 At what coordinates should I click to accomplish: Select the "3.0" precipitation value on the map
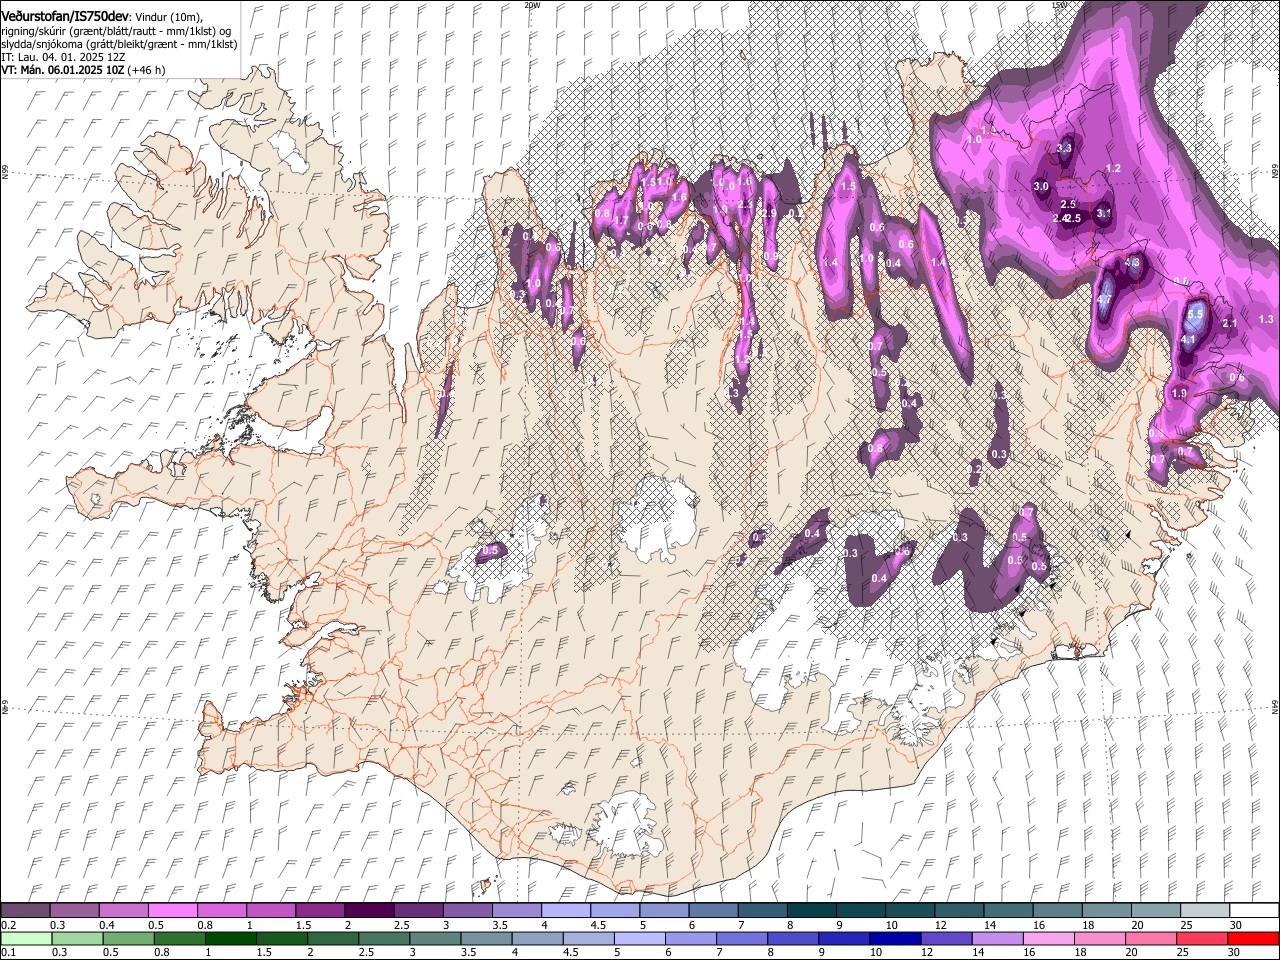click(x=1041, y=186)
